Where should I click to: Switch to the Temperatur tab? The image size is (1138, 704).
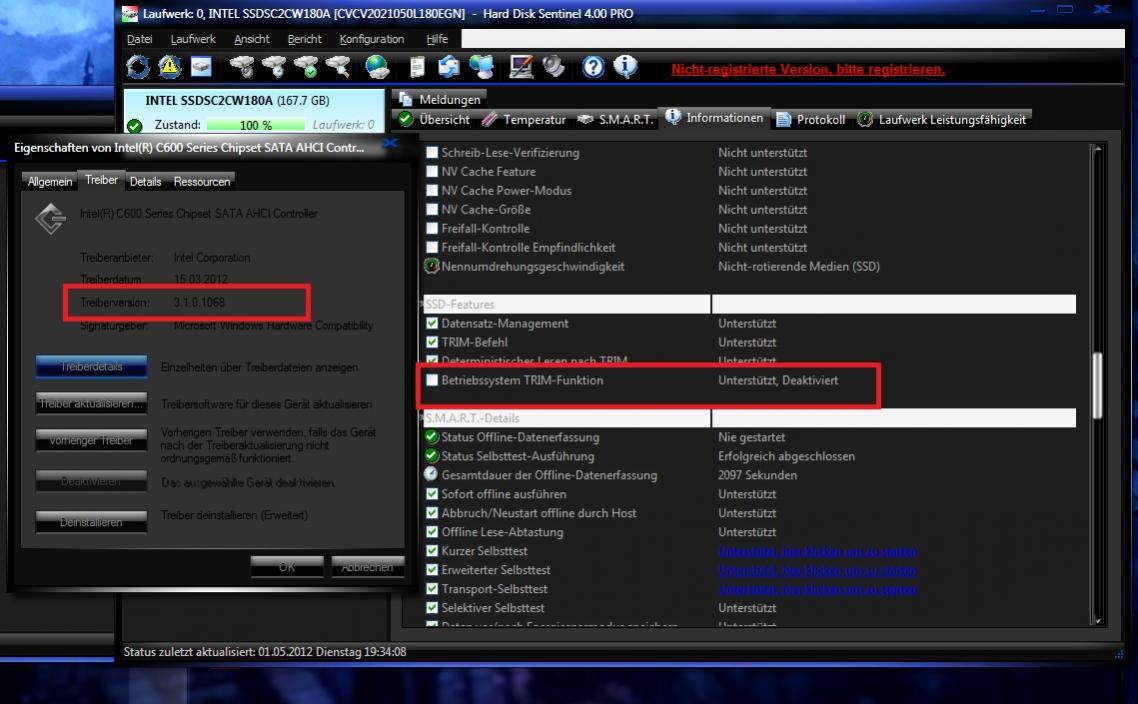[x=525, y=120]
